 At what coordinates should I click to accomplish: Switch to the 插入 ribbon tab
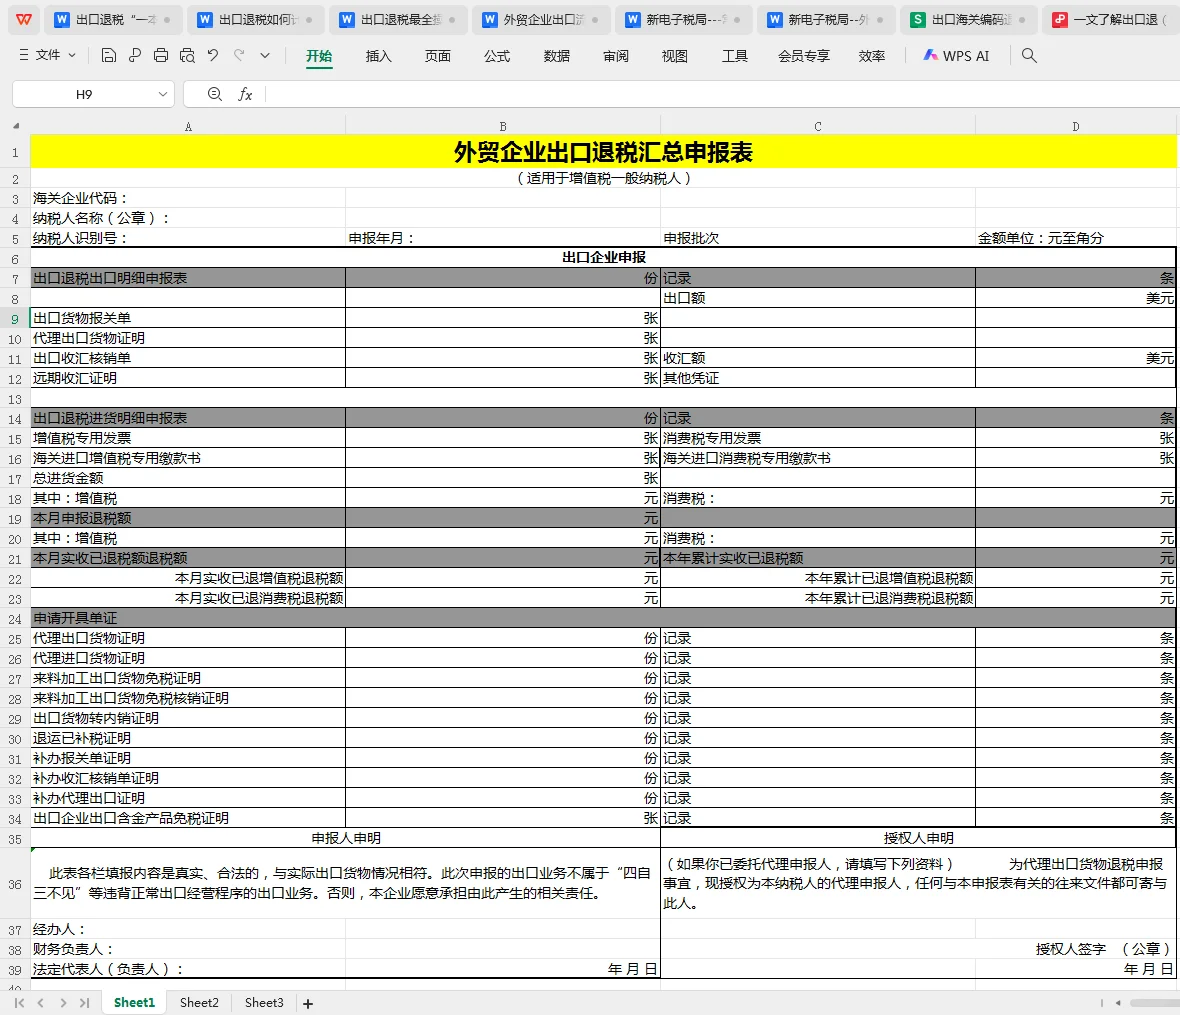(x=378, y=57)
